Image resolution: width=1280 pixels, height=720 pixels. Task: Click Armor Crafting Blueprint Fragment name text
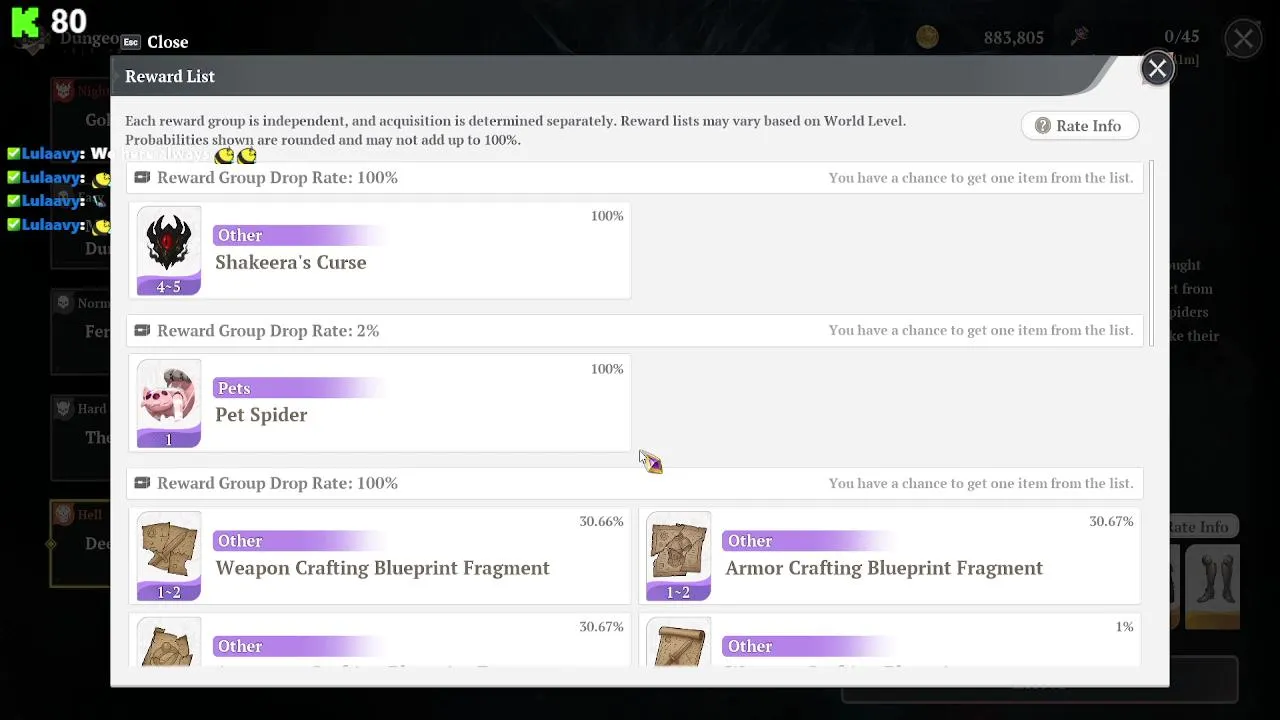(x=884, y=568)
